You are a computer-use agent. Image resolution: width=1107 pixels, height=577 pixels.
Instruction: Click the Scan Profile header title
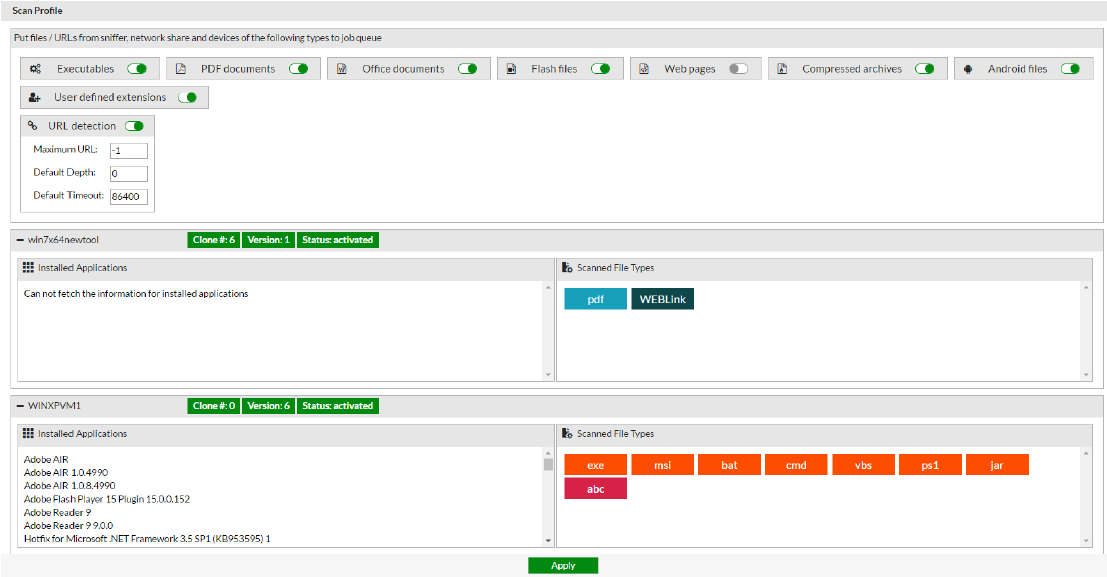(x=37, y=11)
